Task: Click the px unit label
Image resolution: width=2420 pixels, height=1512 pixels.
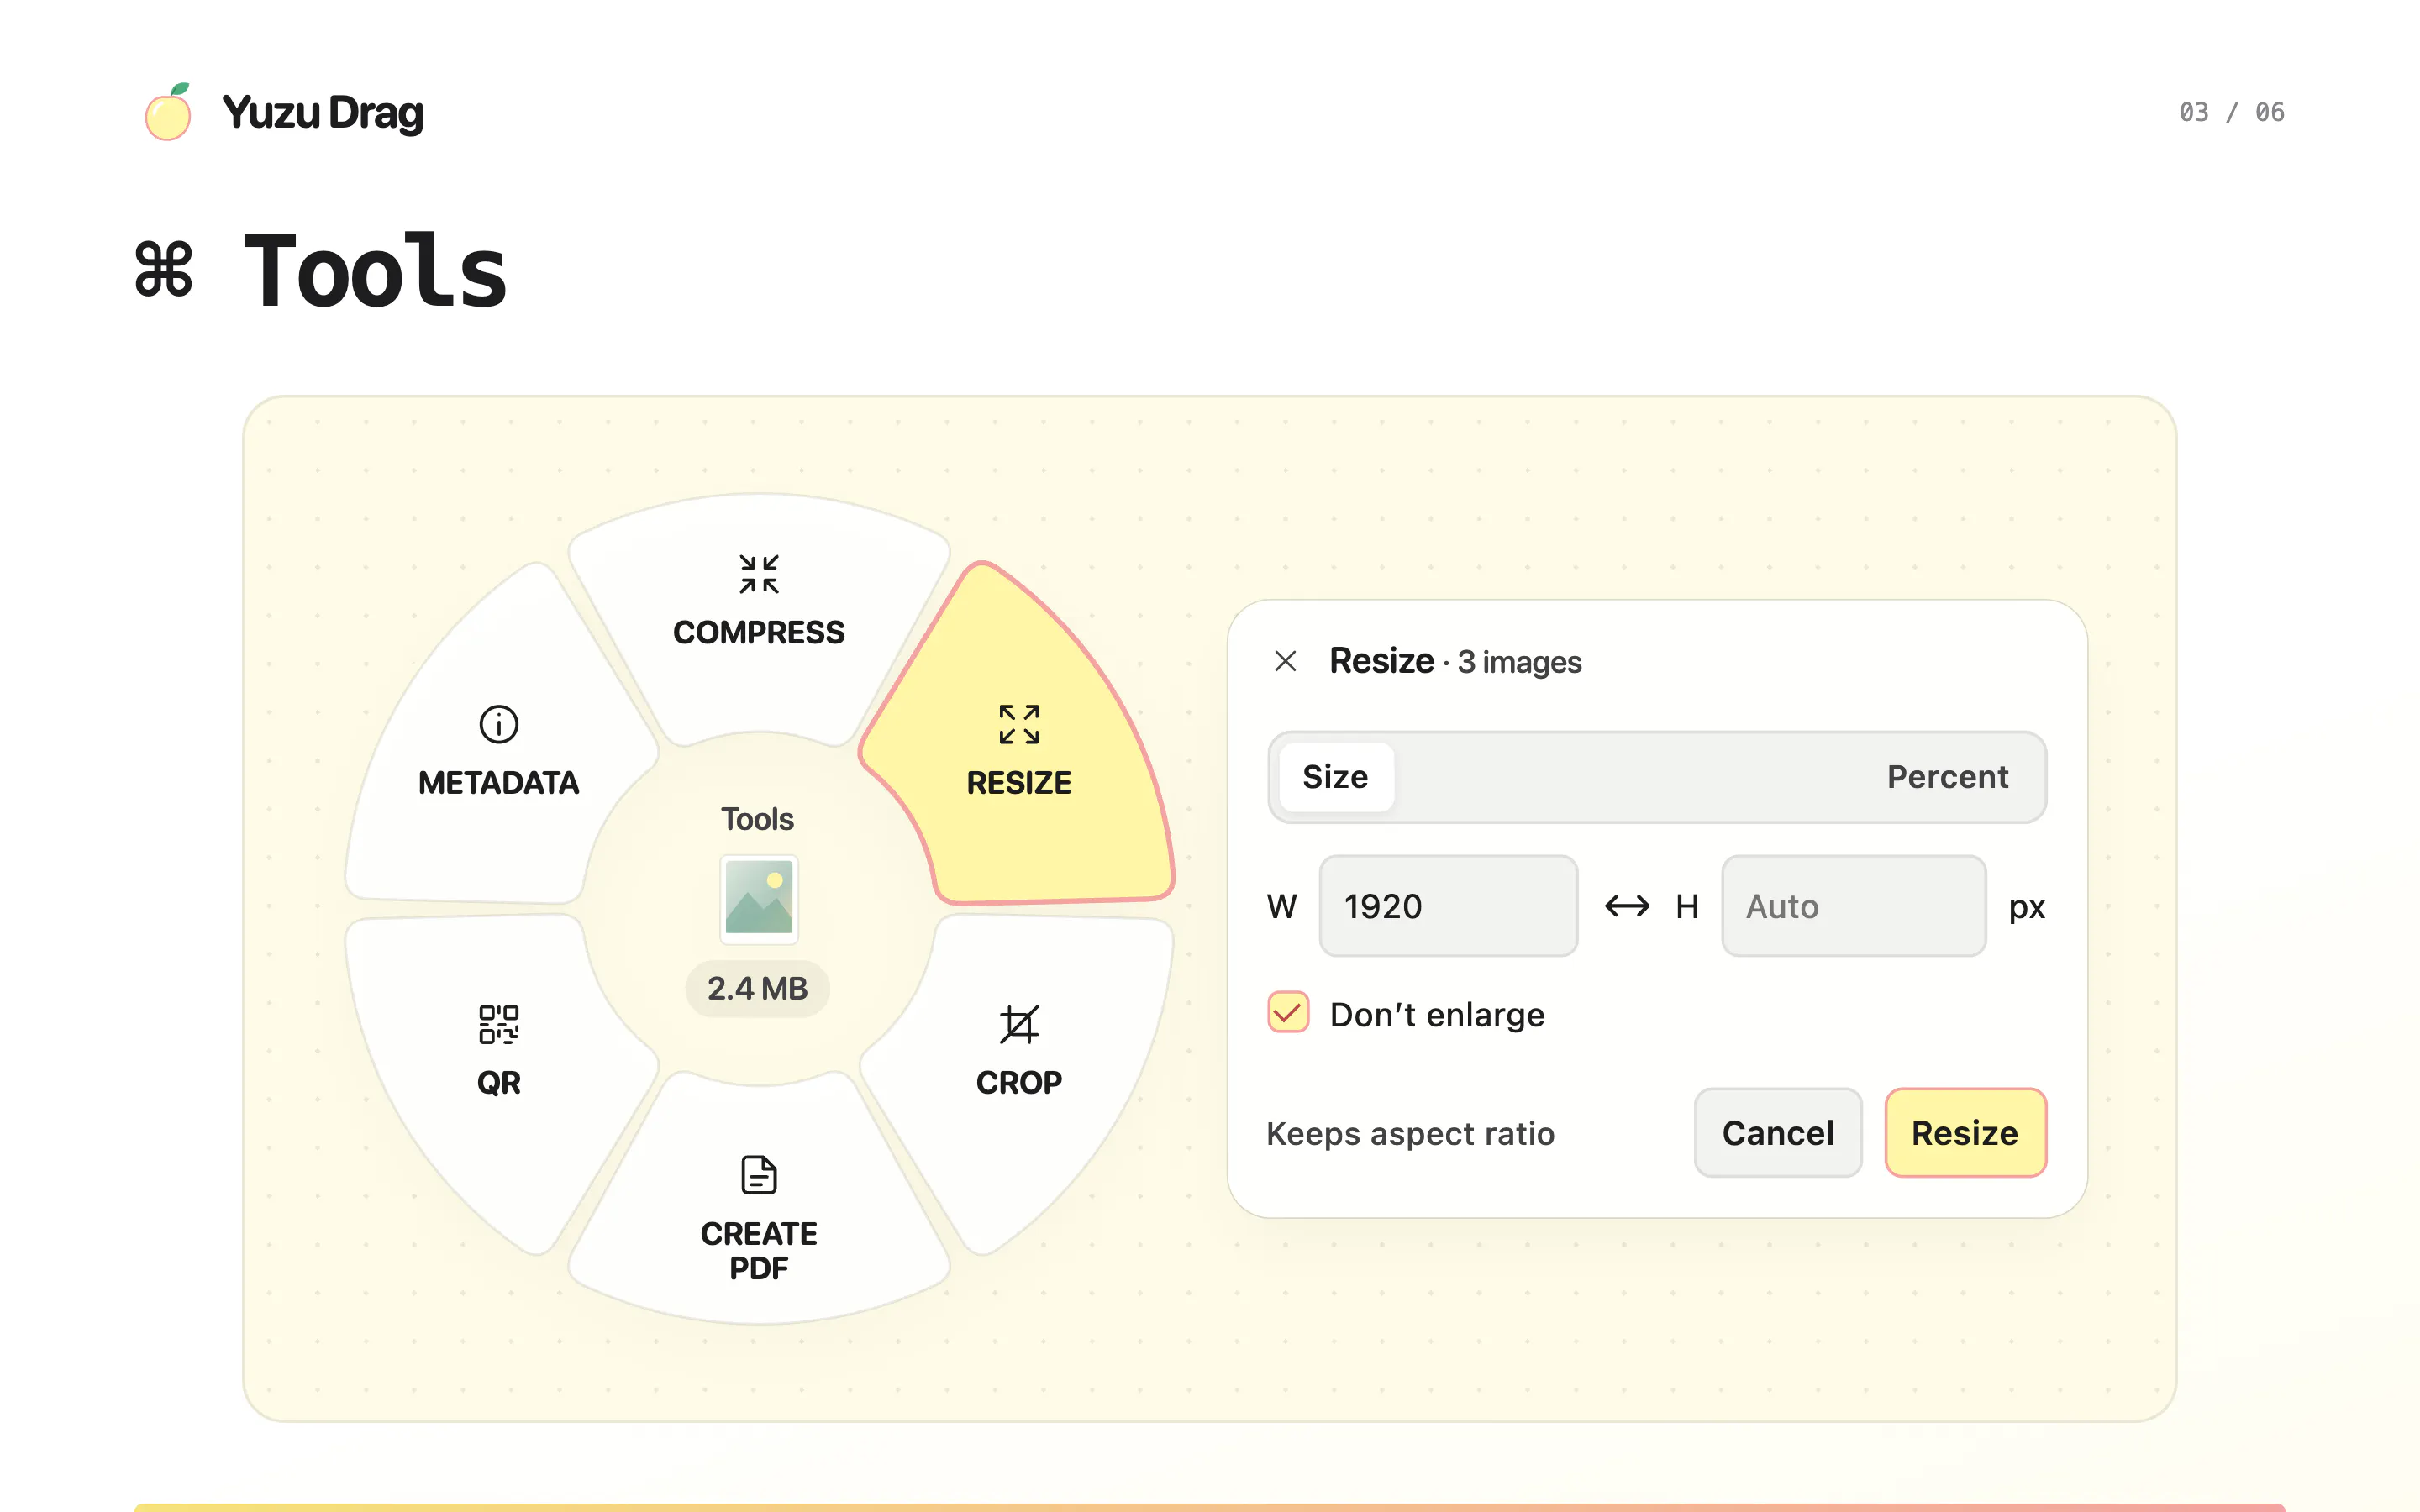Action: click(x=2027, y=908)
